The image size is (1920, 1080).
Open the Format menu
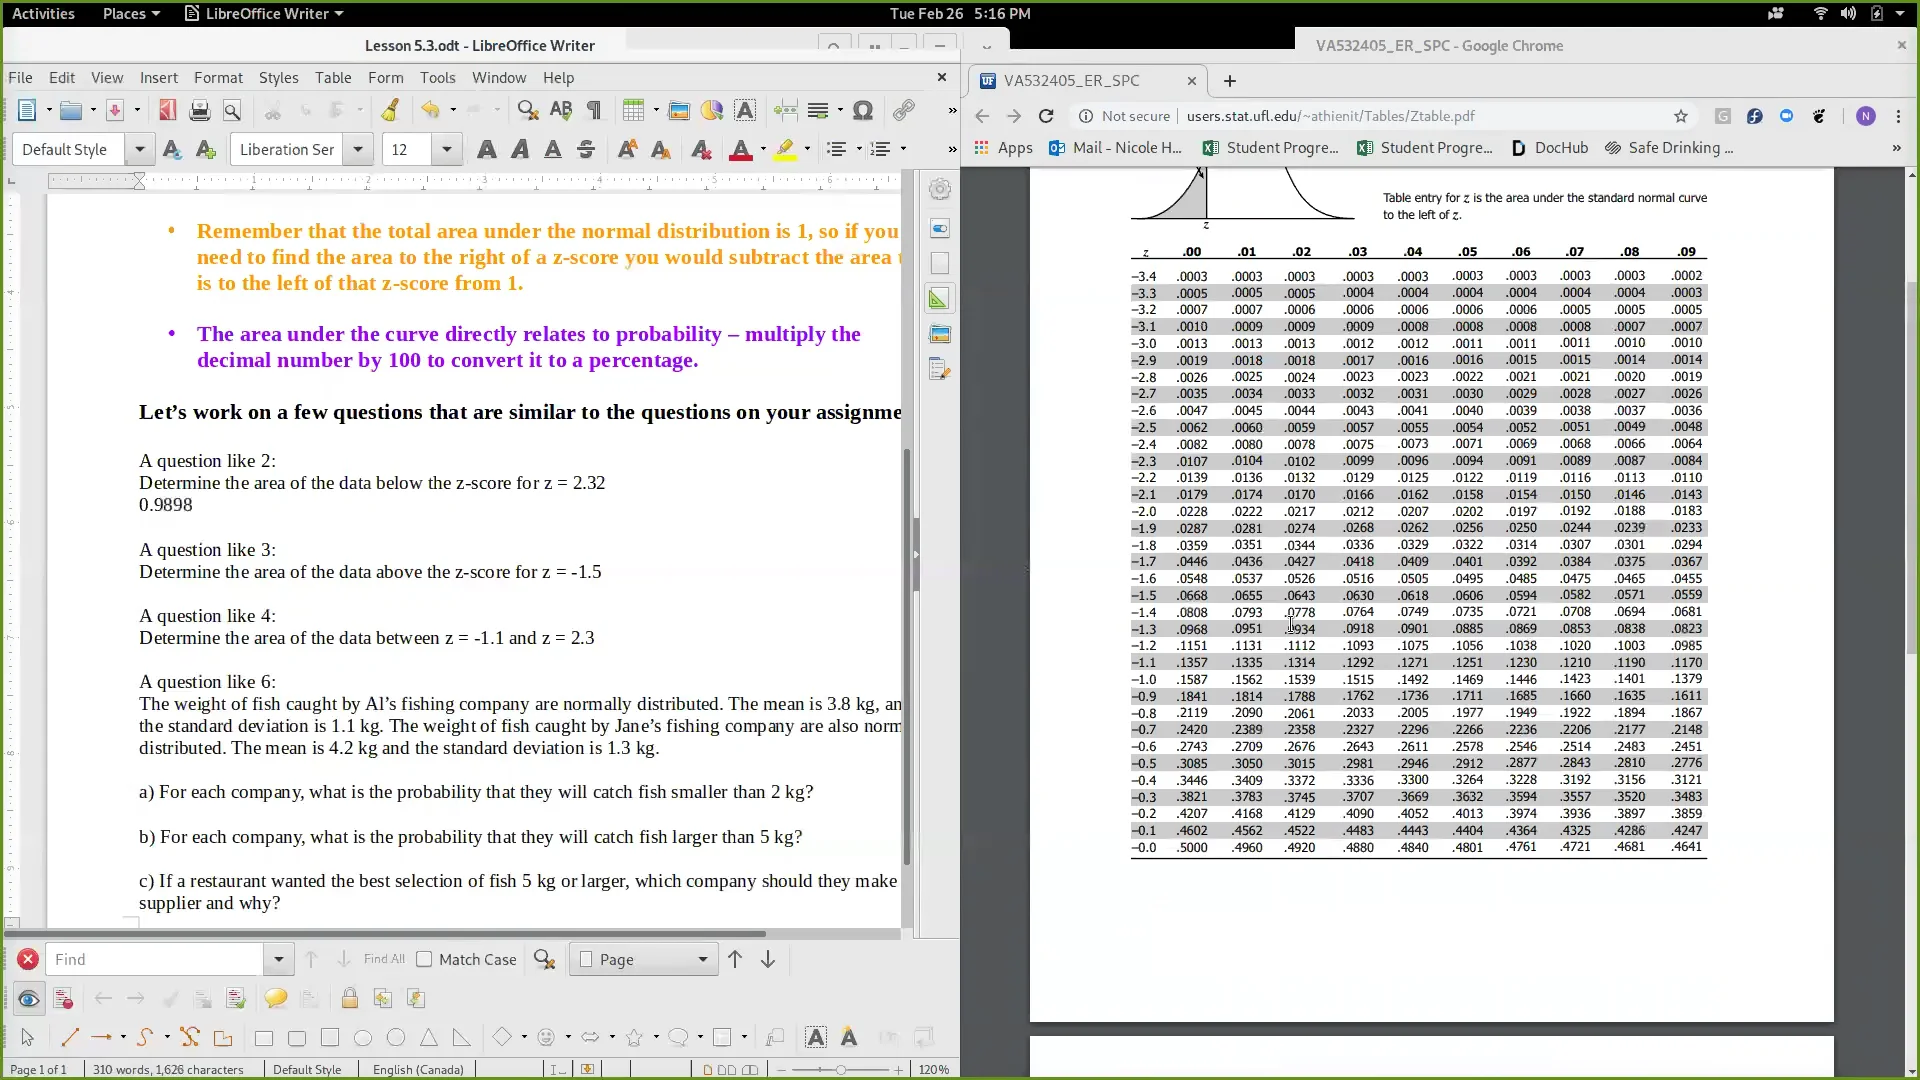coord(218,78)
